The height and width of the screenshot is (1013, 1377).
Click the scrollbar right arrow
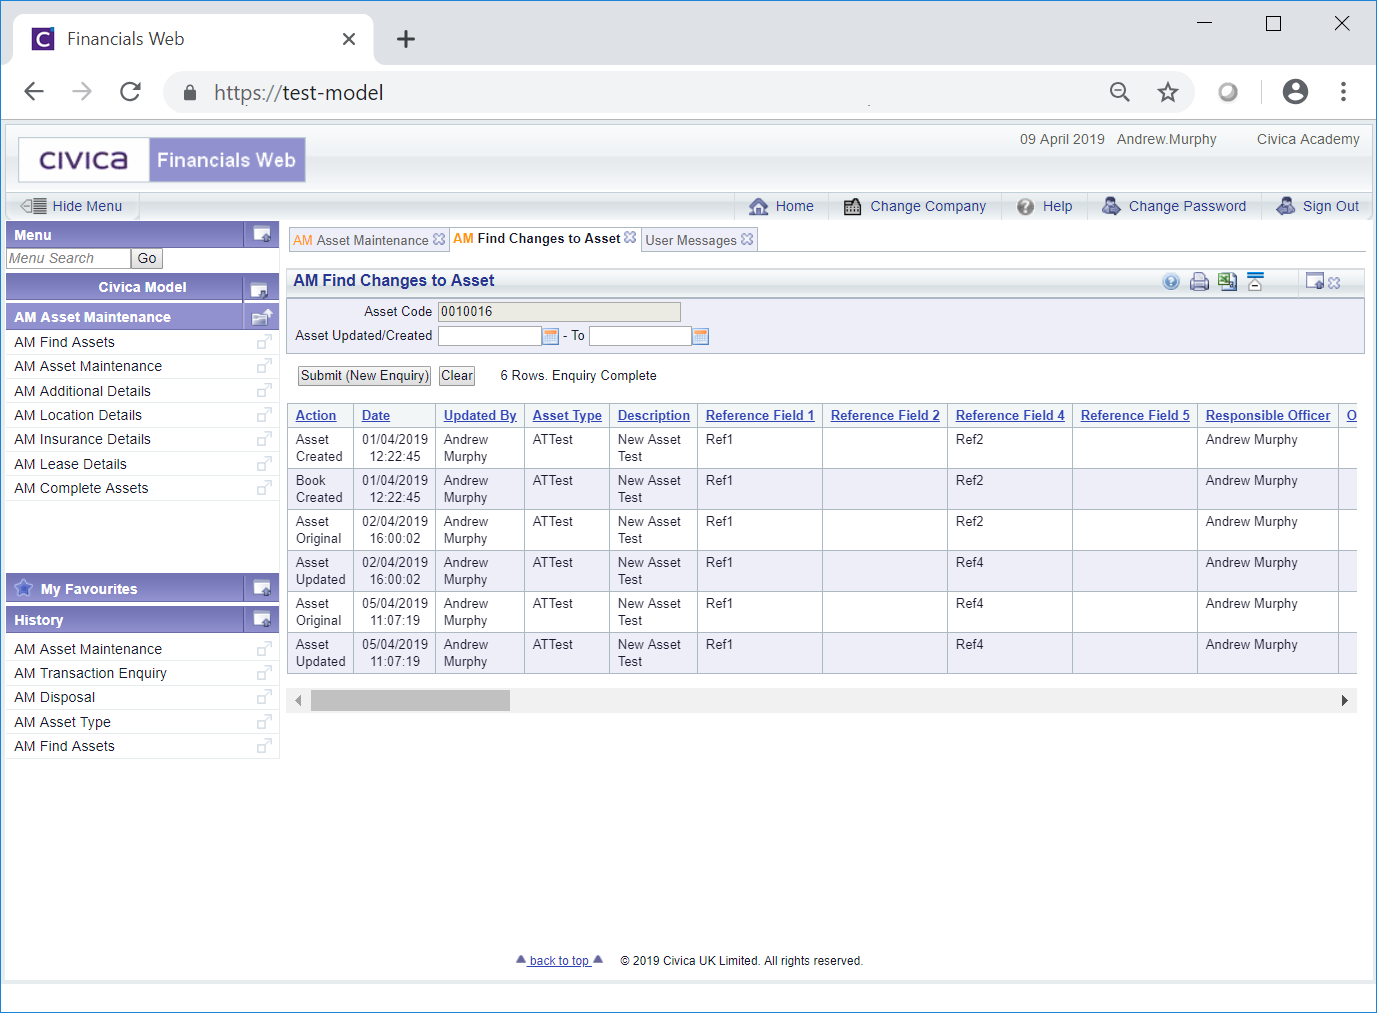[x=1345, y=700]
